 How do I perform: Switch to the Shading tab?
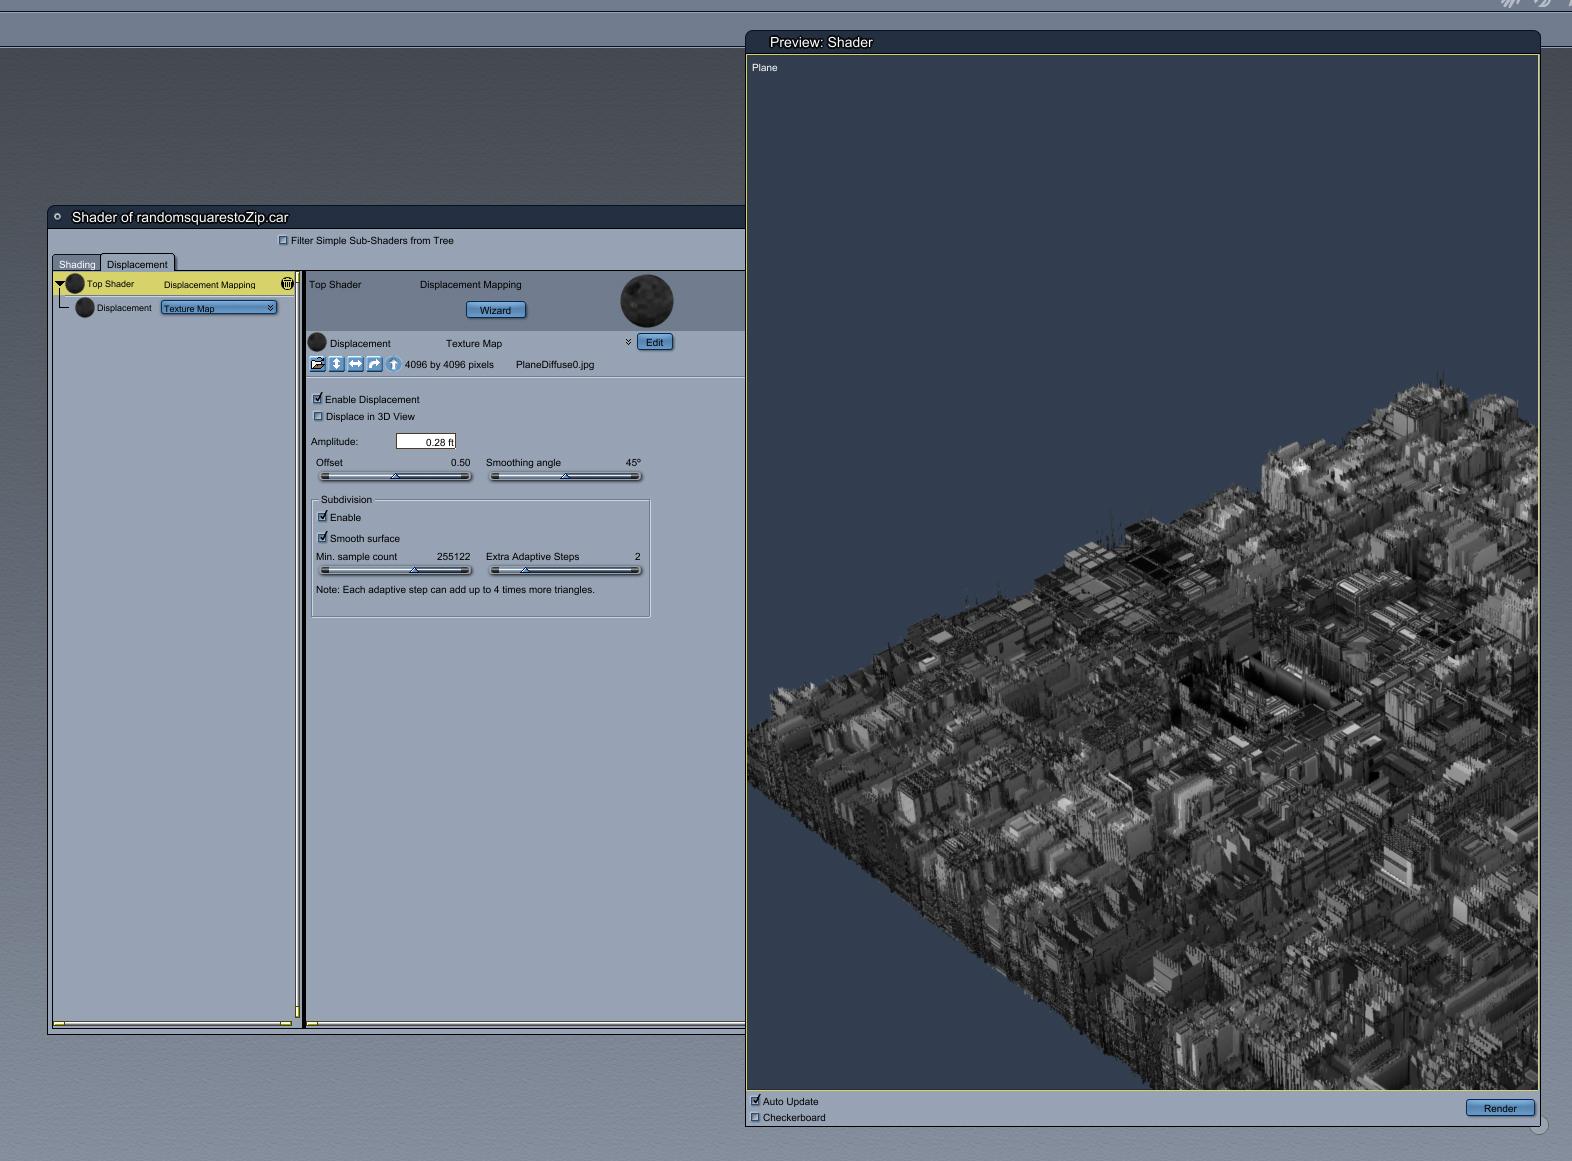[77, 264]
